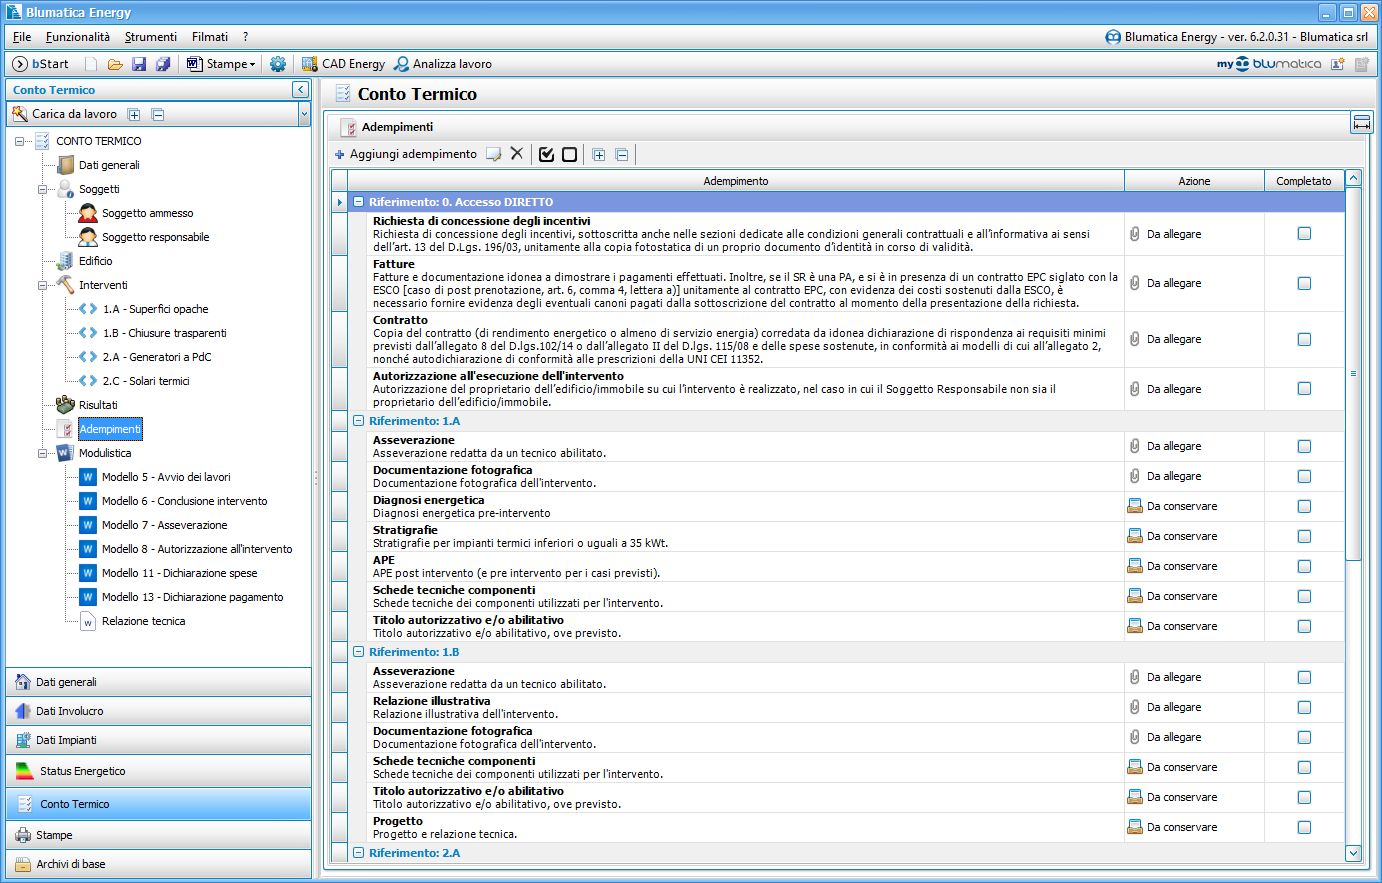Open settings with the gear icon
Screen dimensions: 1382x883
click(x=278, y=64)
